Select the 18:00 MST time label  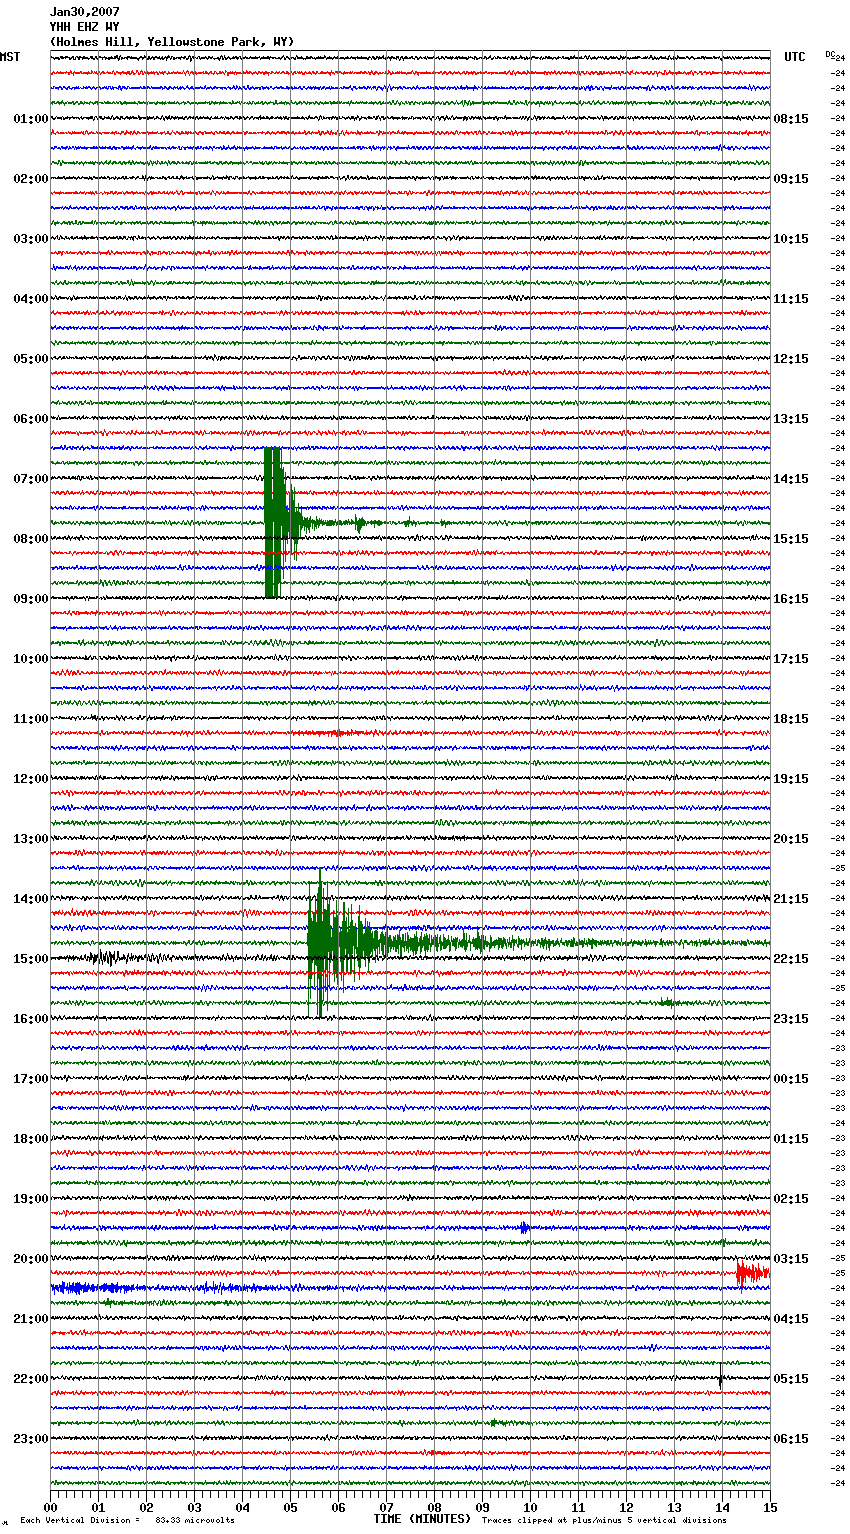[31, 1139]
